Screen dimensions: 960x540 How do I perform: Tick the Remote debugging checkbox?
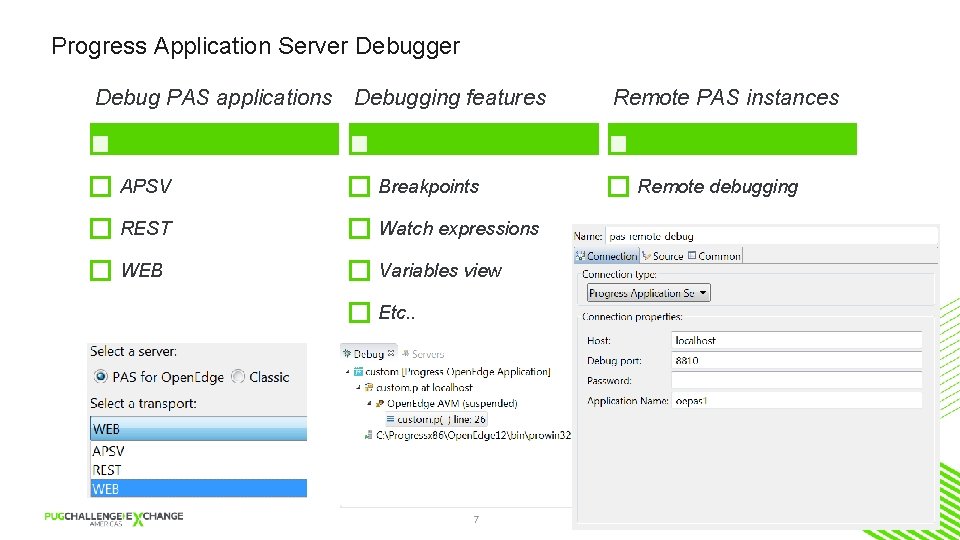click(x=618, y=186)
